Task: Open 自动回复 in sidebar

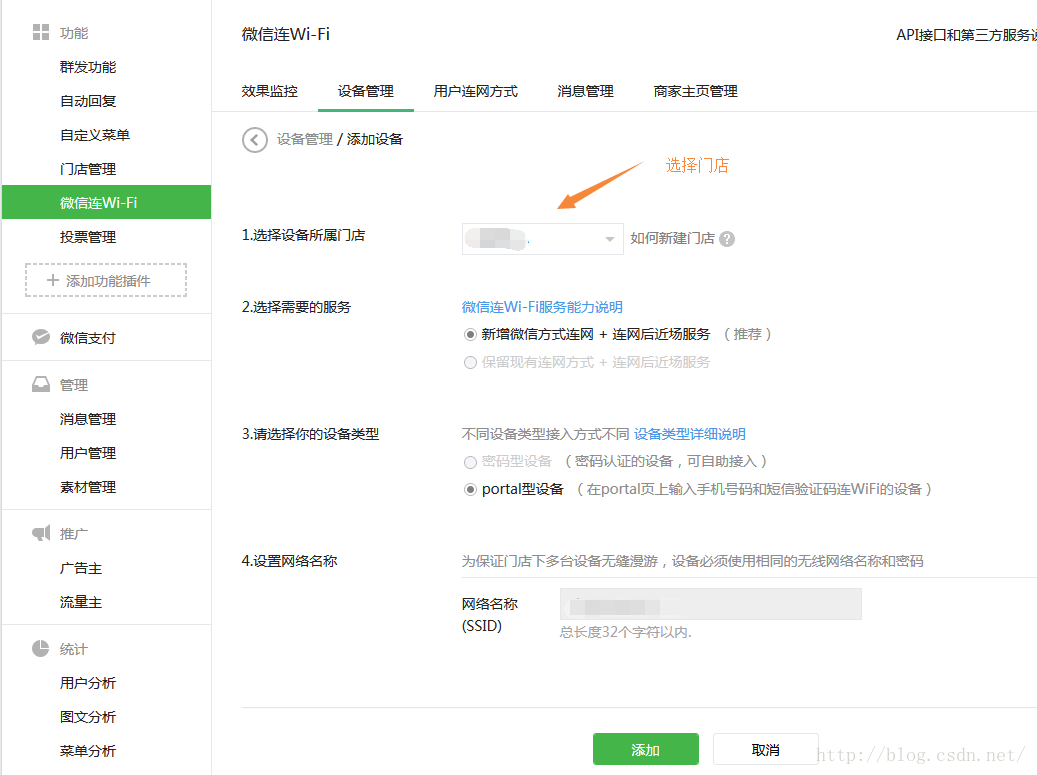Action: [88, 101]
